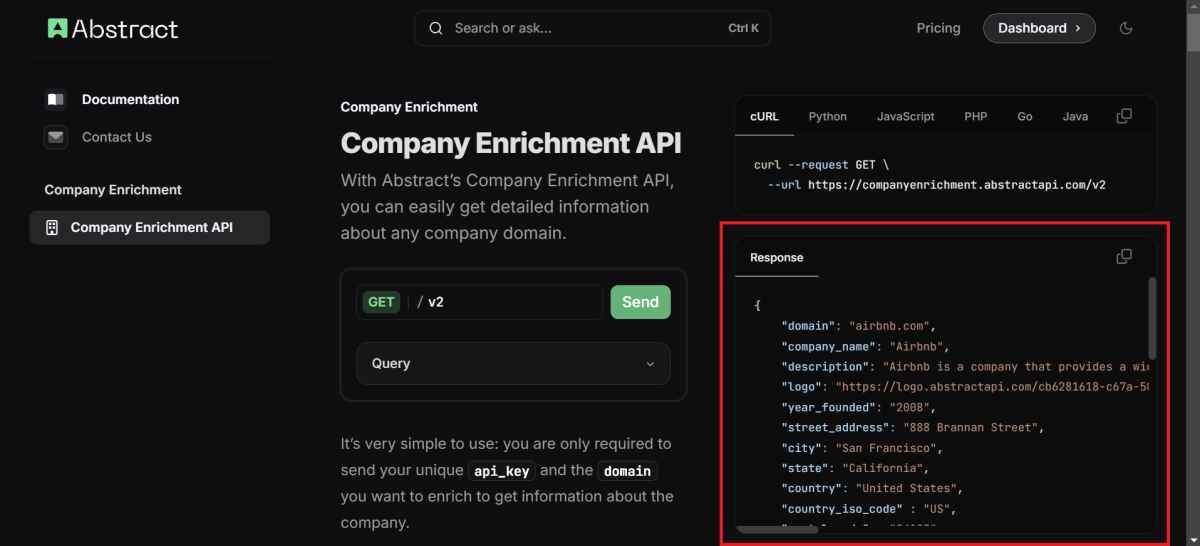Click the api_key inline code
This screenshot has width=1200, height=546.
[504, 471]
